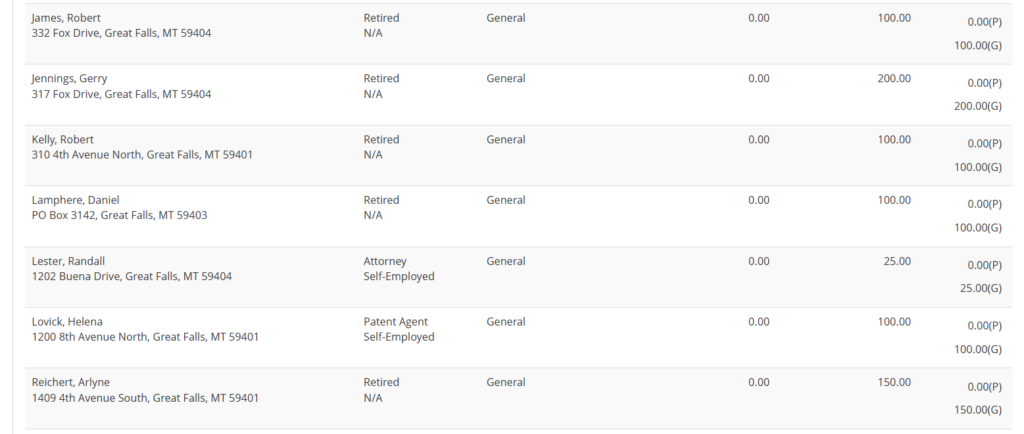Image resolution: width=1024 pixels, height=434 pixels.
Task: Select the James, Robert contributor name
Action: tap(66, 18)
